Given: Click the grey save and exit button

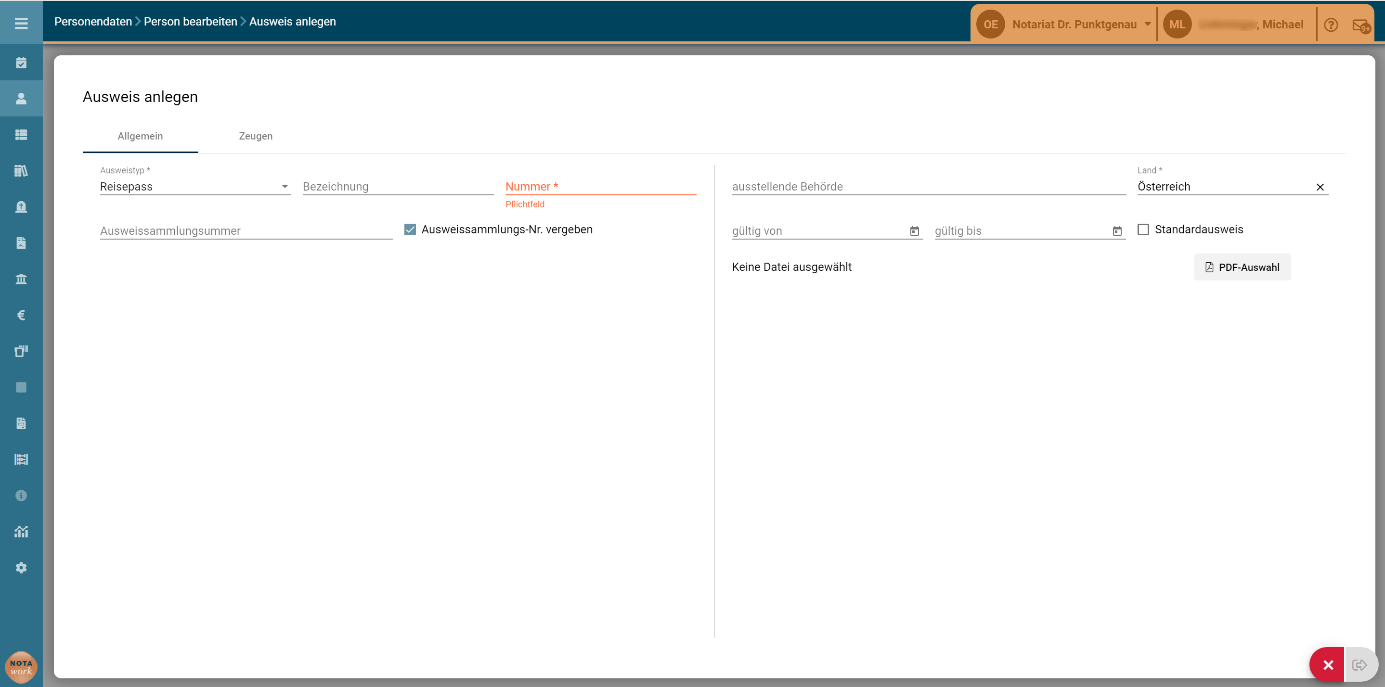Looking at the screenshot, I should [1360, 665].
